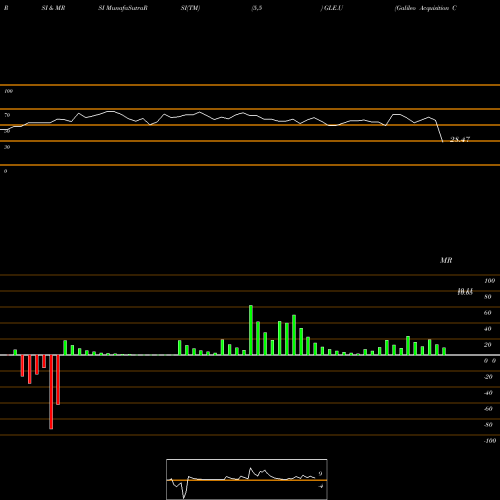The height and width of the screenshot is (500, 500).
Task: Click the '(5,5' parameter text in header
Action: (x=257, y=8)
